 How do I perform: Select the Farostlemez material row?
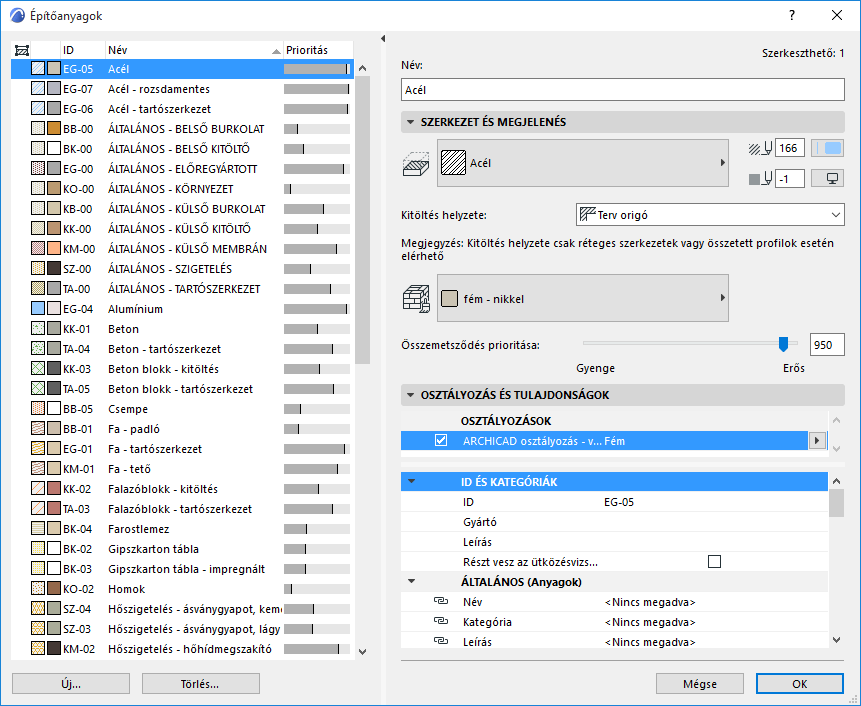click(182, 529)
